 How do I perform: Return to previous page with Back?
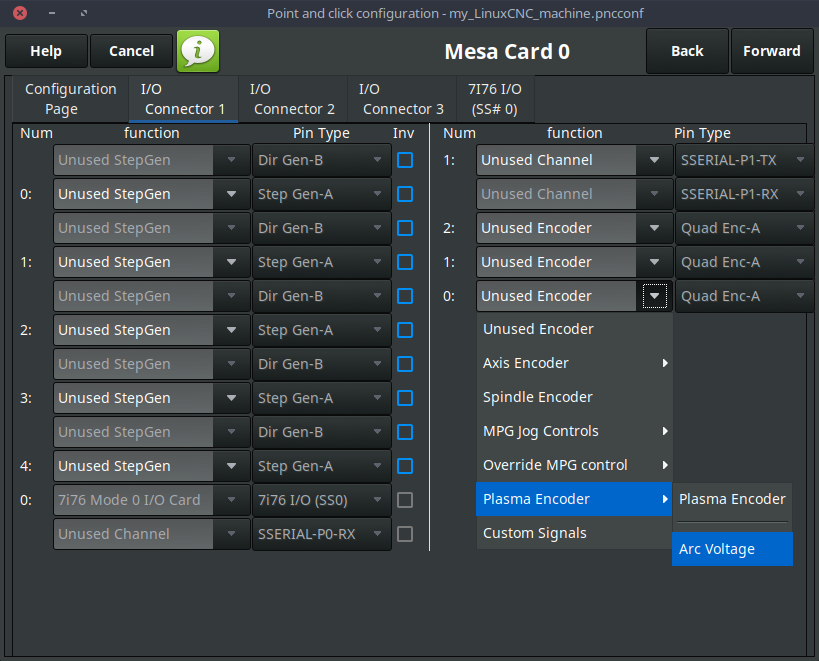(687, 51)
